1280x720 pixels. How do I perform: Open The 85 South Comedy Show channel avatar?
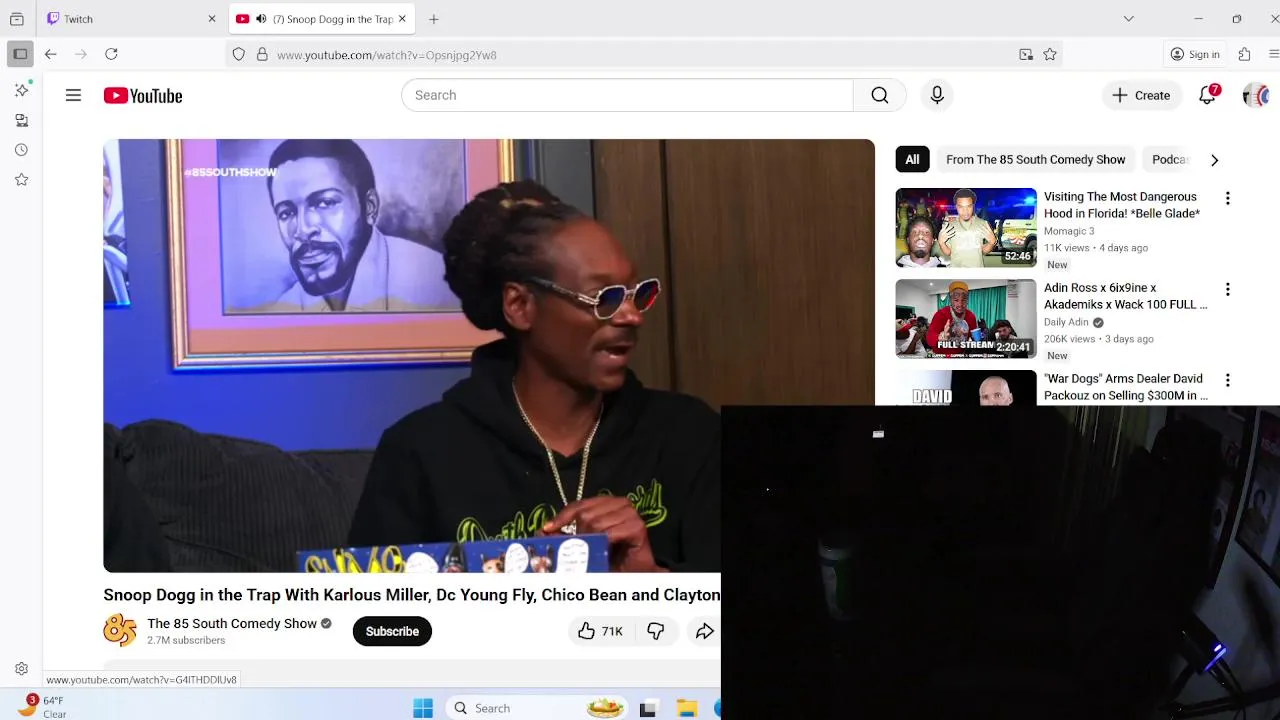(x=120, y=630)
